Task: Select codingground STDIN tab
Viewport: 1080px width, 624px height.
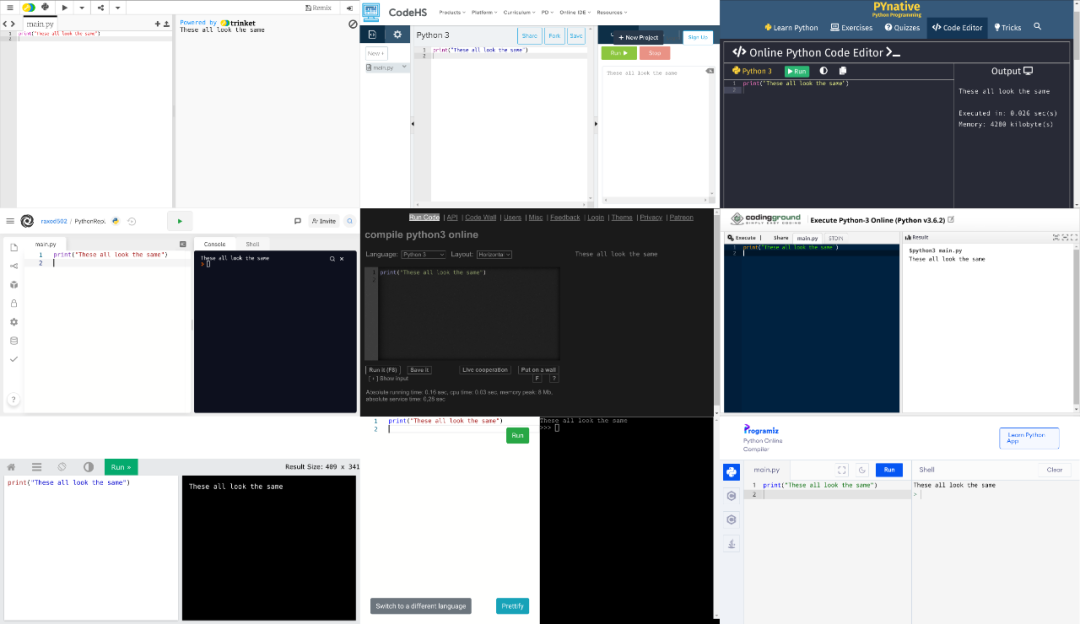Action: [835, 238]
